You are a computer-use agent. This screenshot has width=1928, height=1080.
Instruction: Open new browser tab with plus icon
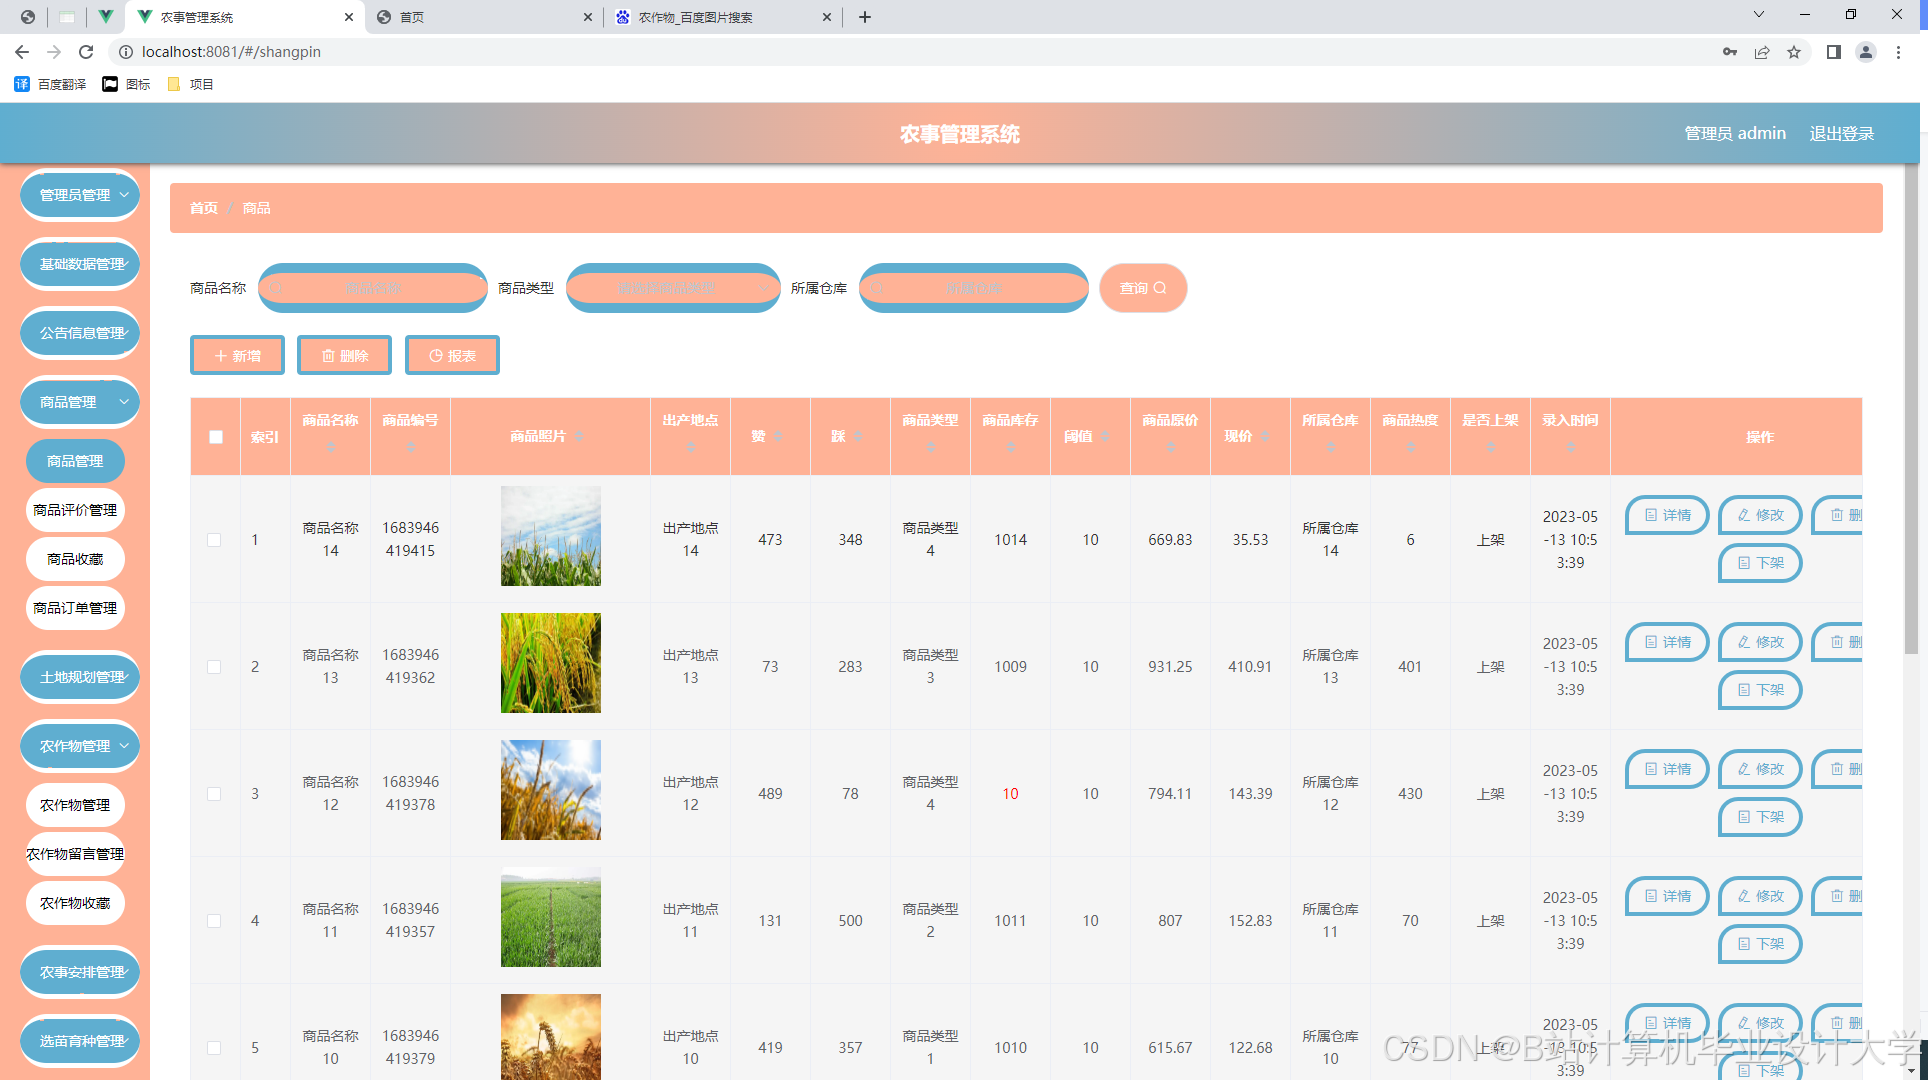865,17
